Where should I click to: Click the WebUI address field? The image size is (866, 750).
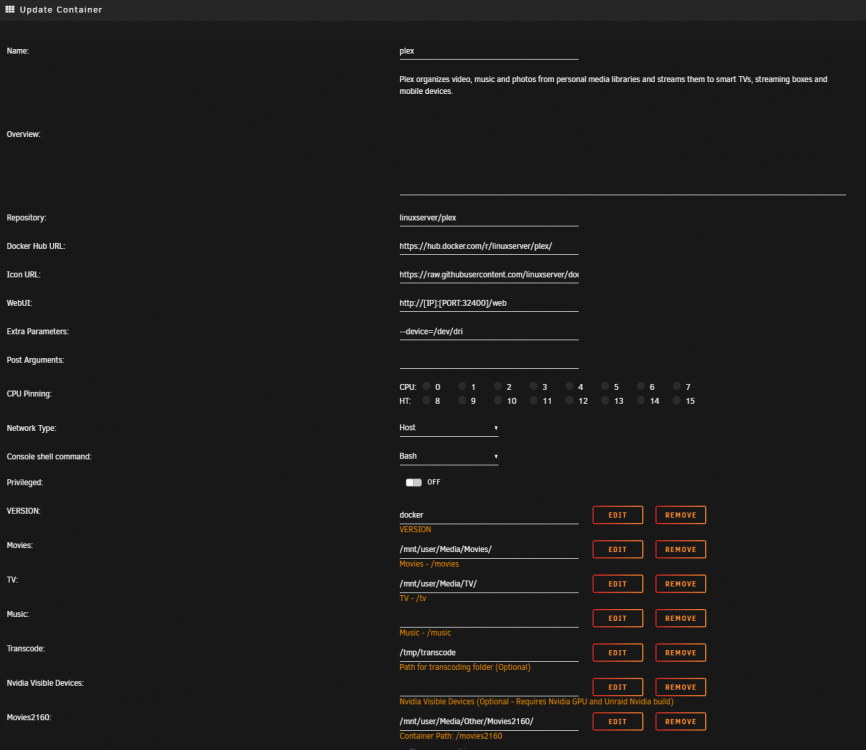click(489, 303)
